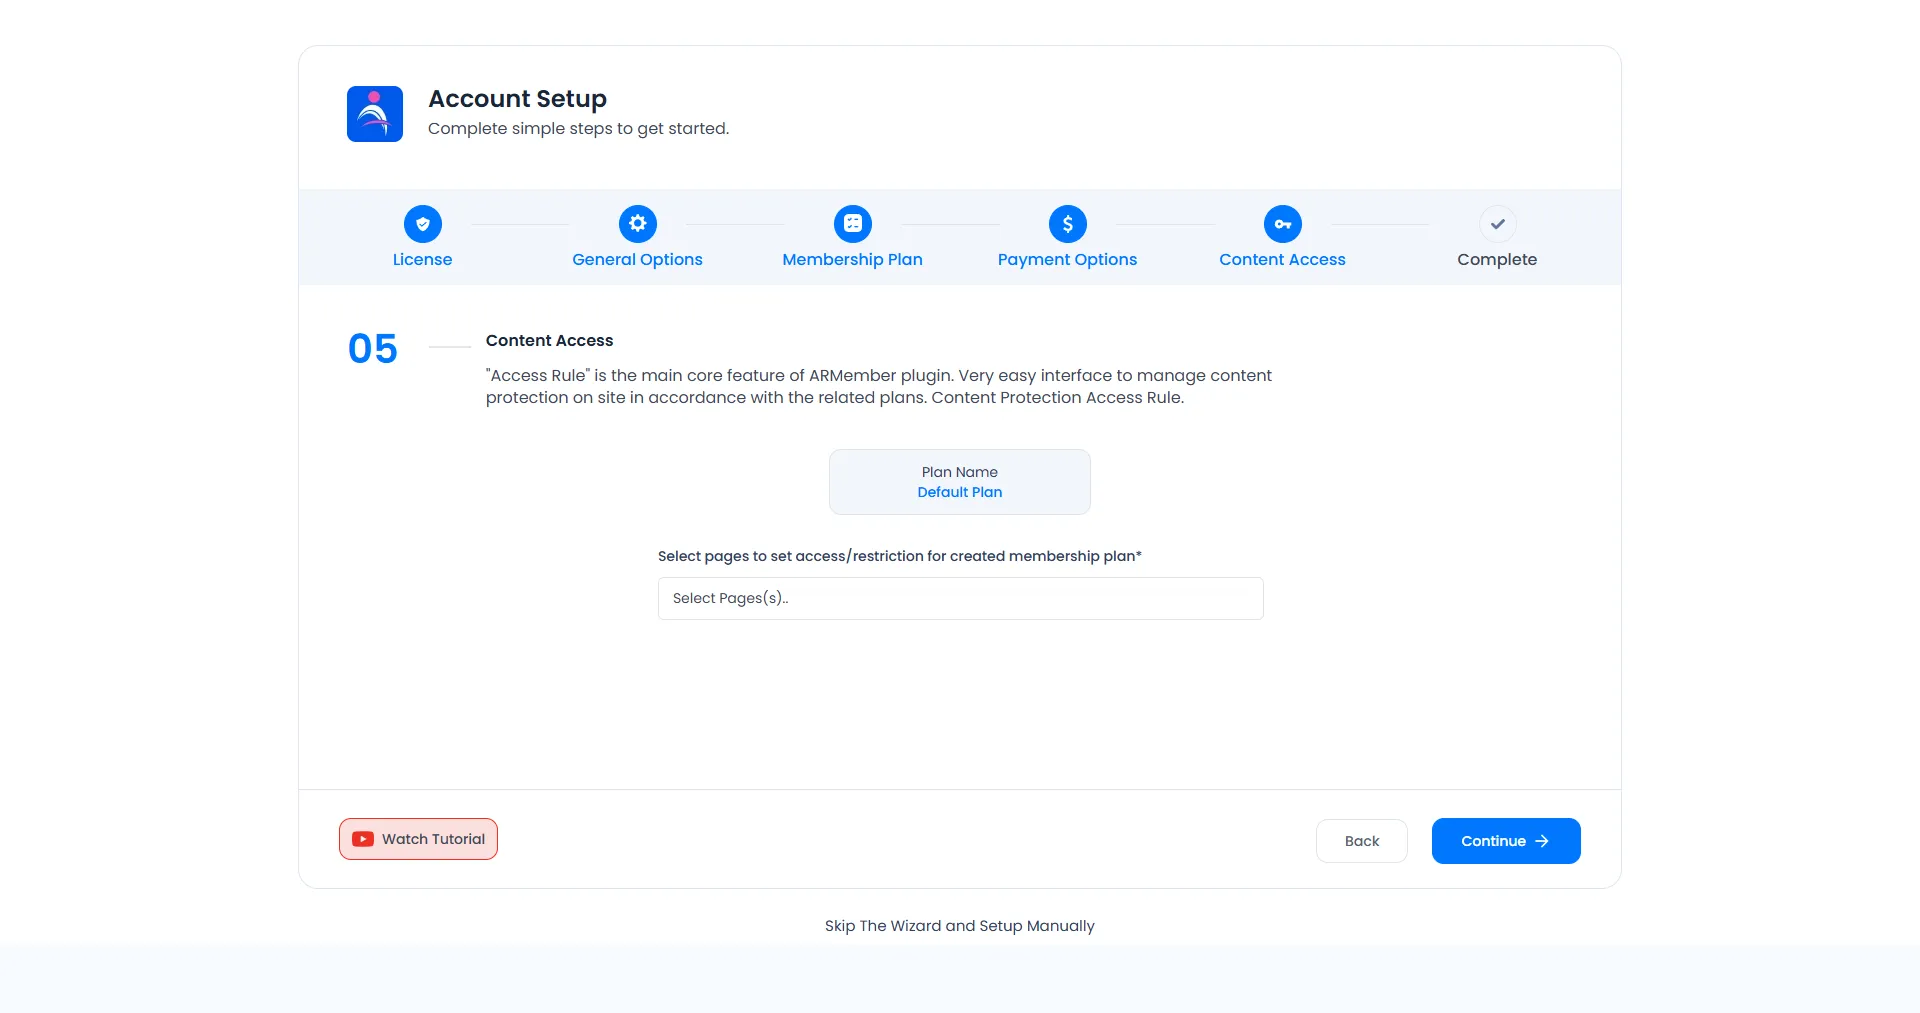Select the Complete checkmark icon

[1497, 224]
